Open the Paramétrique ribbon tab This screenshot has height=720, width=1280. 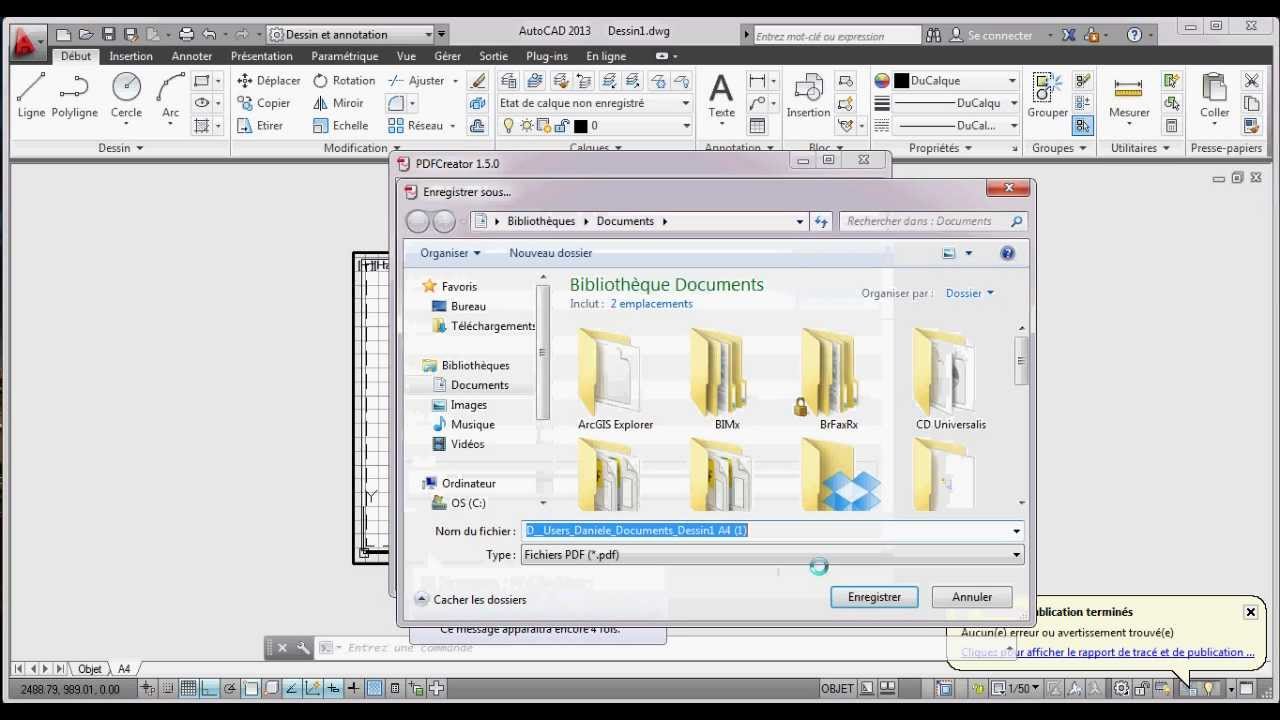point(345,56)
